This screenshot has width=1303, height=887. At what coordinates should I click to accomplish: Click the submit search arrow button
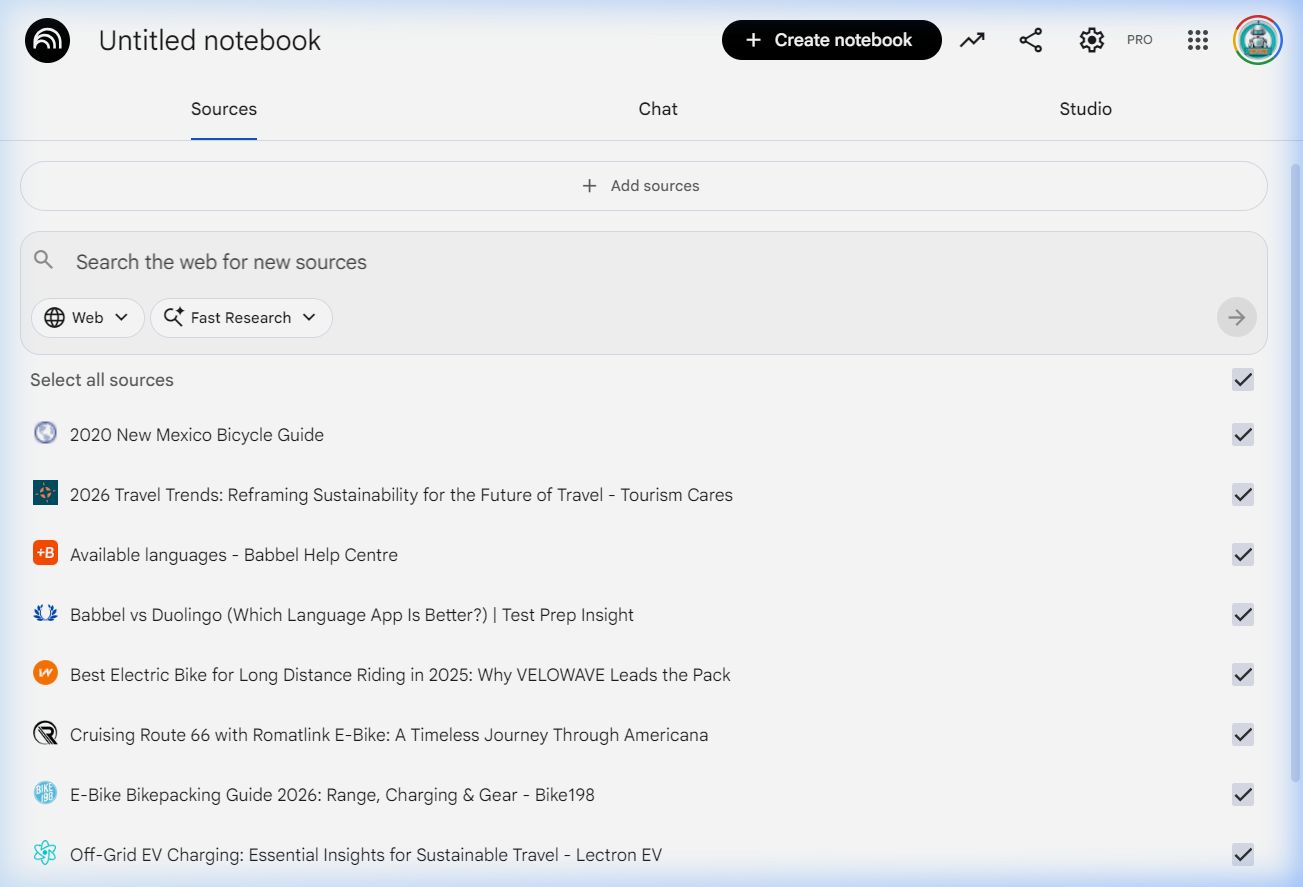[x=1236, y=317]
